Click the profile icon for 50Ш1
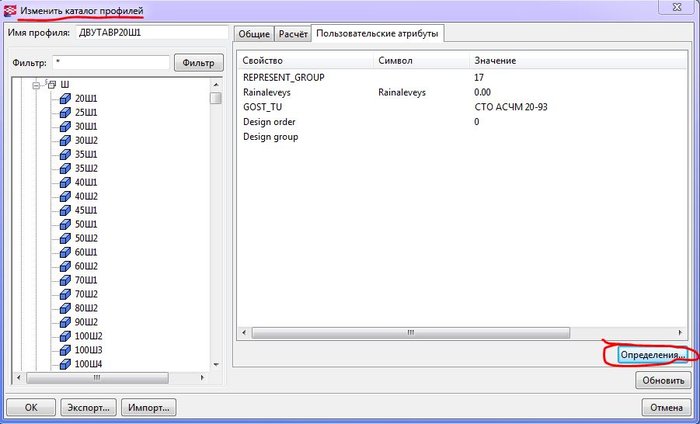The width and height of the screenshot is (700, 424). 65,224
